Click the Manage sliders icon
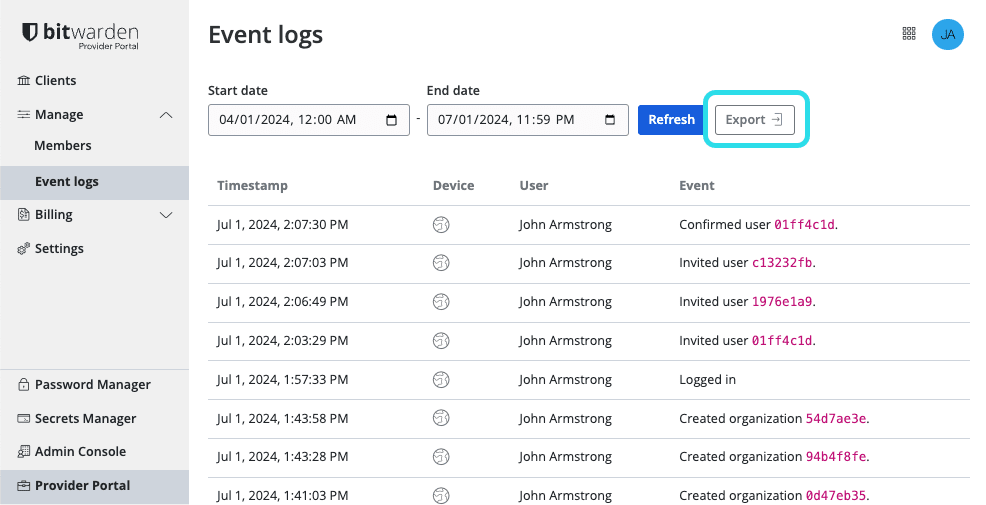The width and height of the screenshot is (986, 505). tap(24, 114)
